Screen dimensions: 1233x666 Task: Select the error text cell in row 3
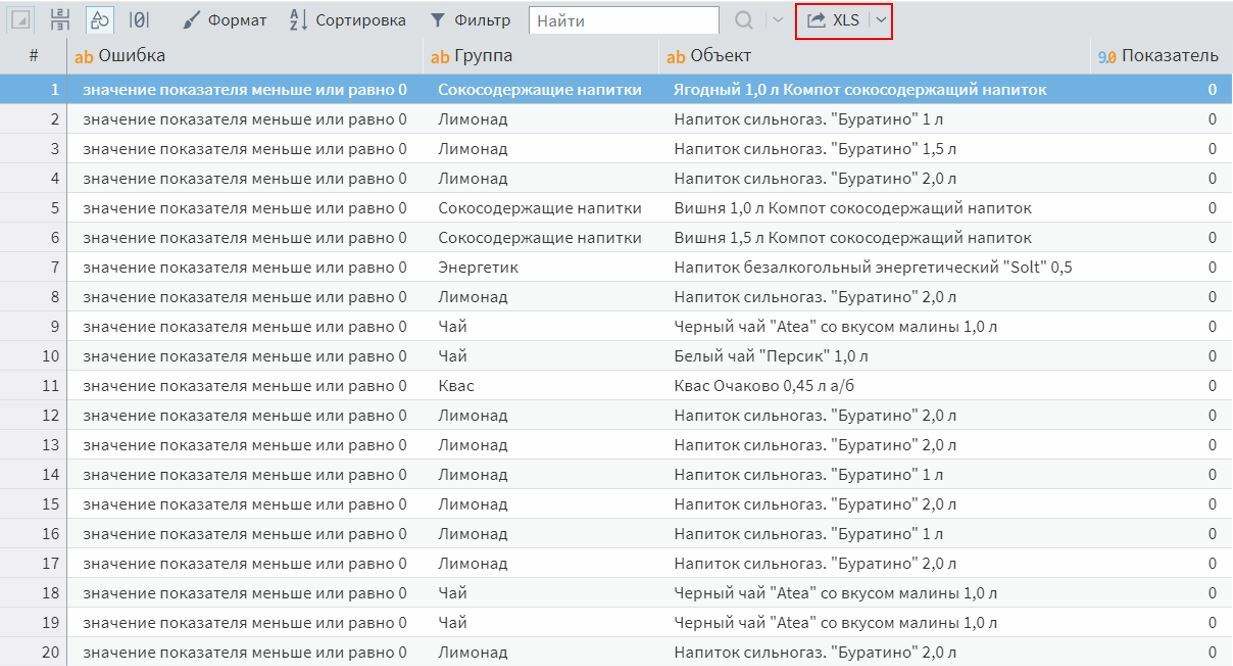click(x=245, y=149)
